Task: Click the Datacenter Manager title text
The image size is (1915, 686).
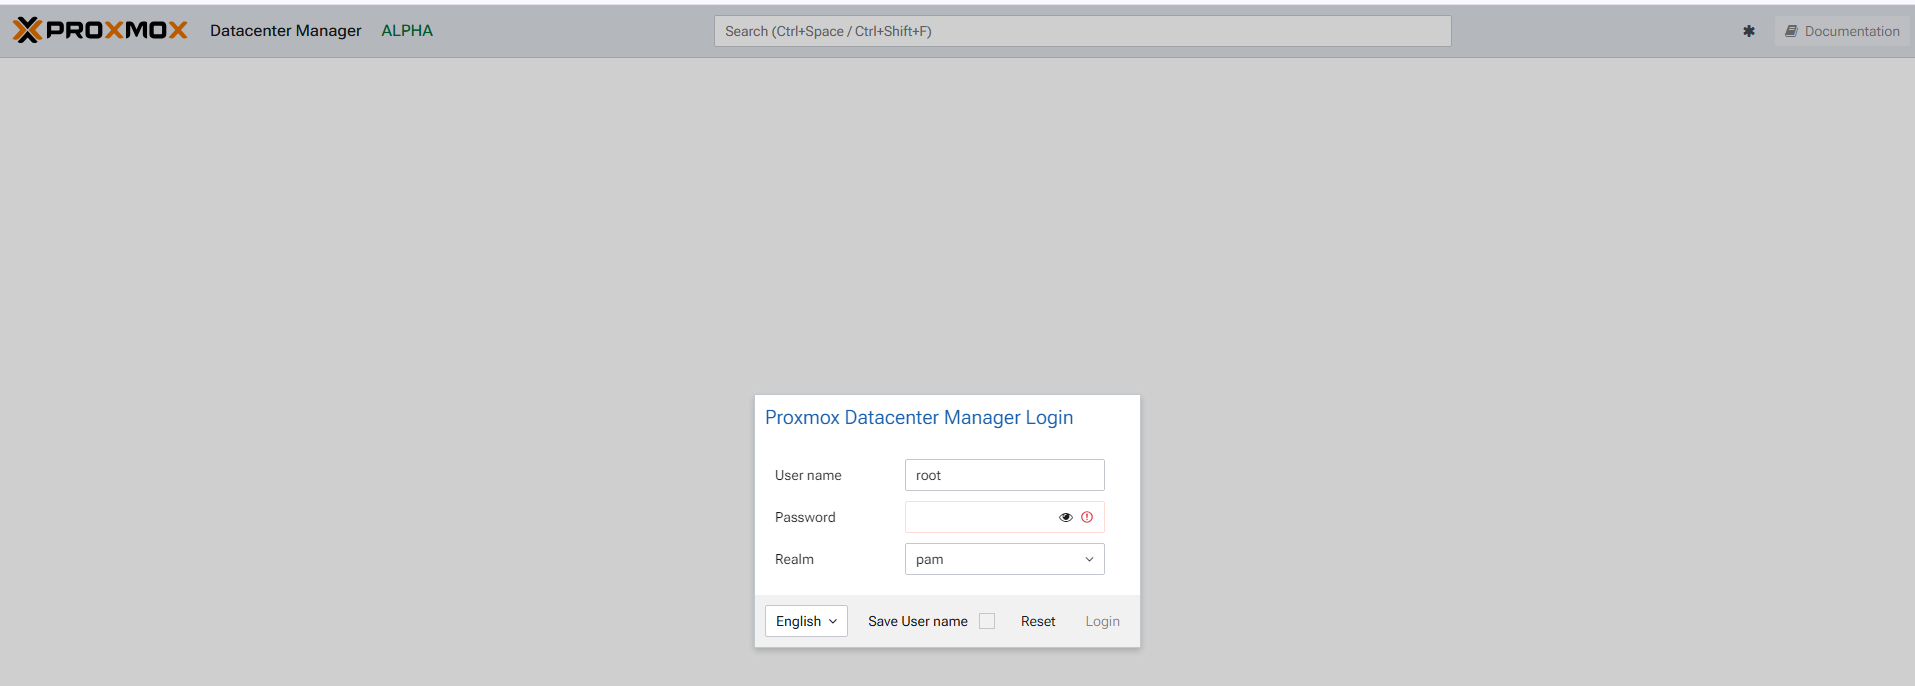Action: point(286,31)
